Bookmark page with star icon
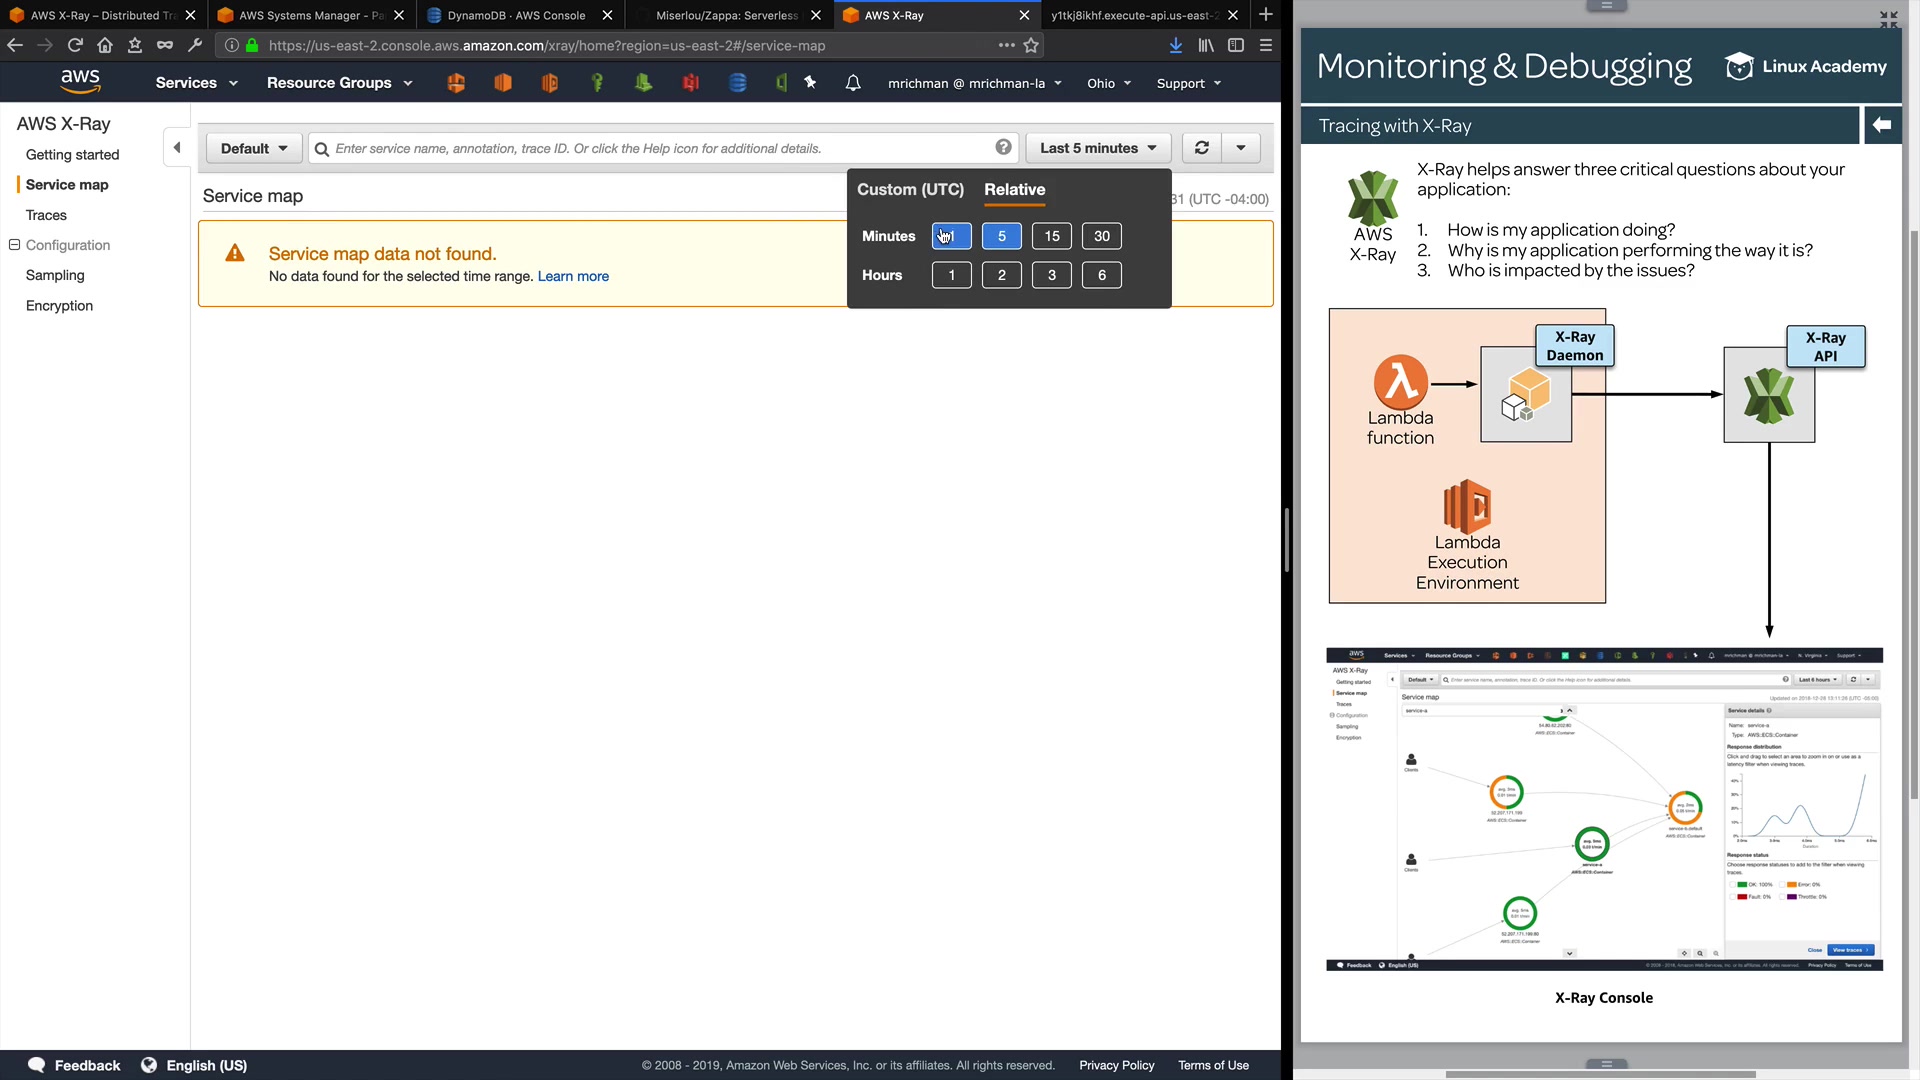Image resolution: width=1920 pixels, height=1080 pixels. coord(1031,45)
